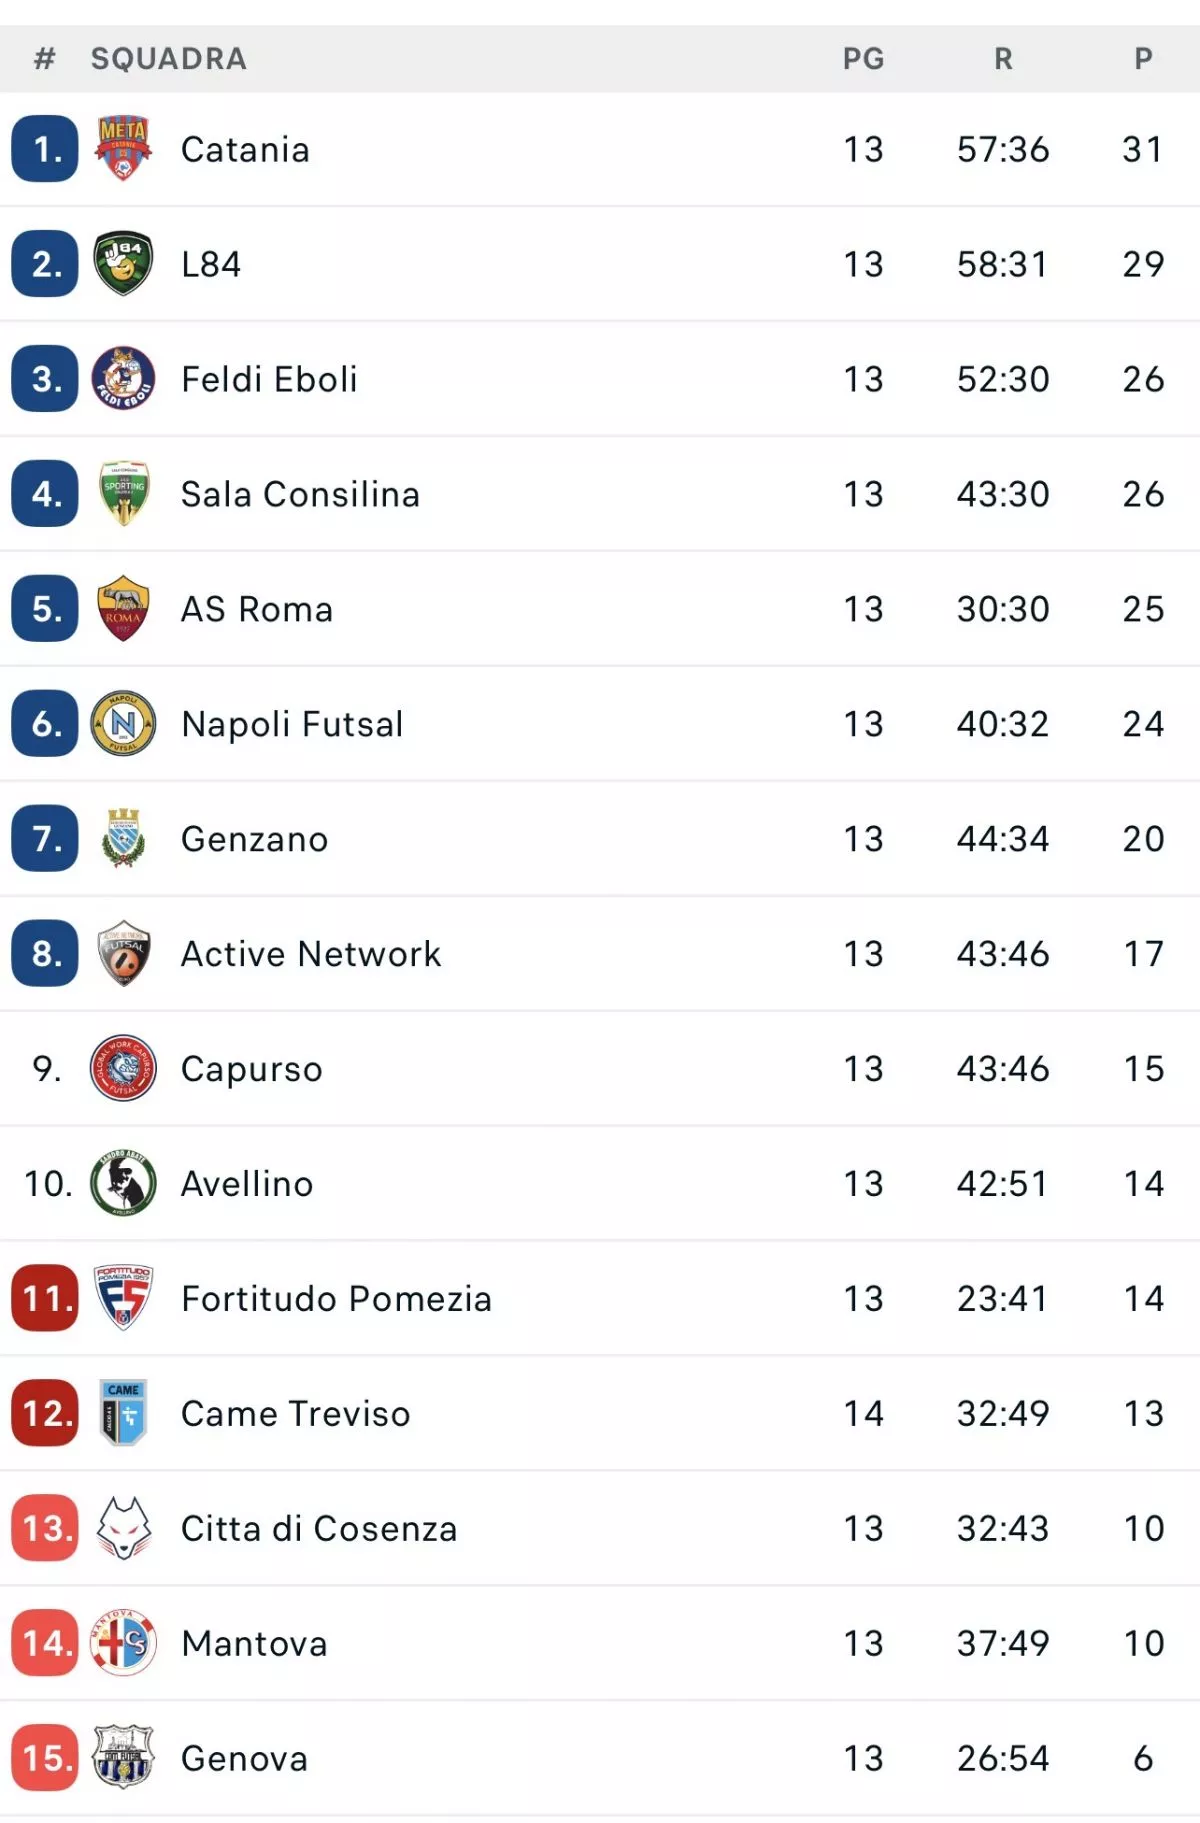Tap the Mantova team badge
This screenshot has height=1823, width=1200.
[x=123, y=1642]
